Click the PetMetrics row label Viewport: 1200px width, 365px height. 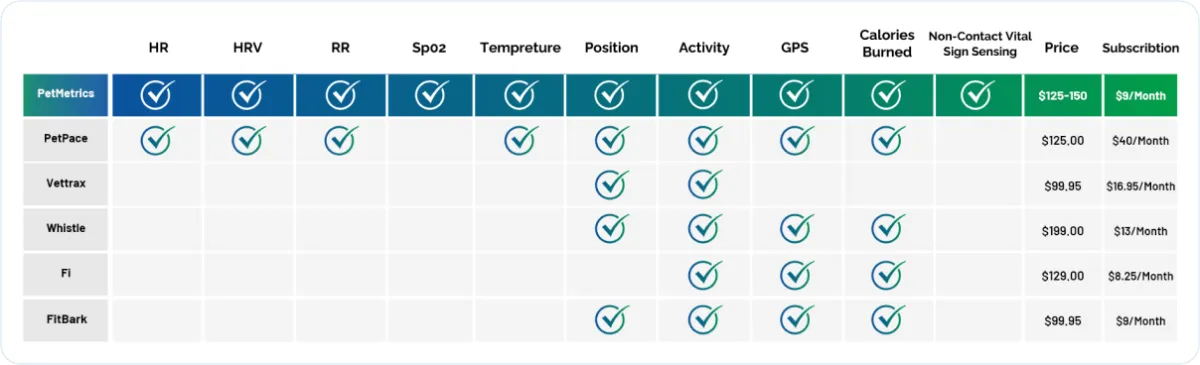[65, 93]
